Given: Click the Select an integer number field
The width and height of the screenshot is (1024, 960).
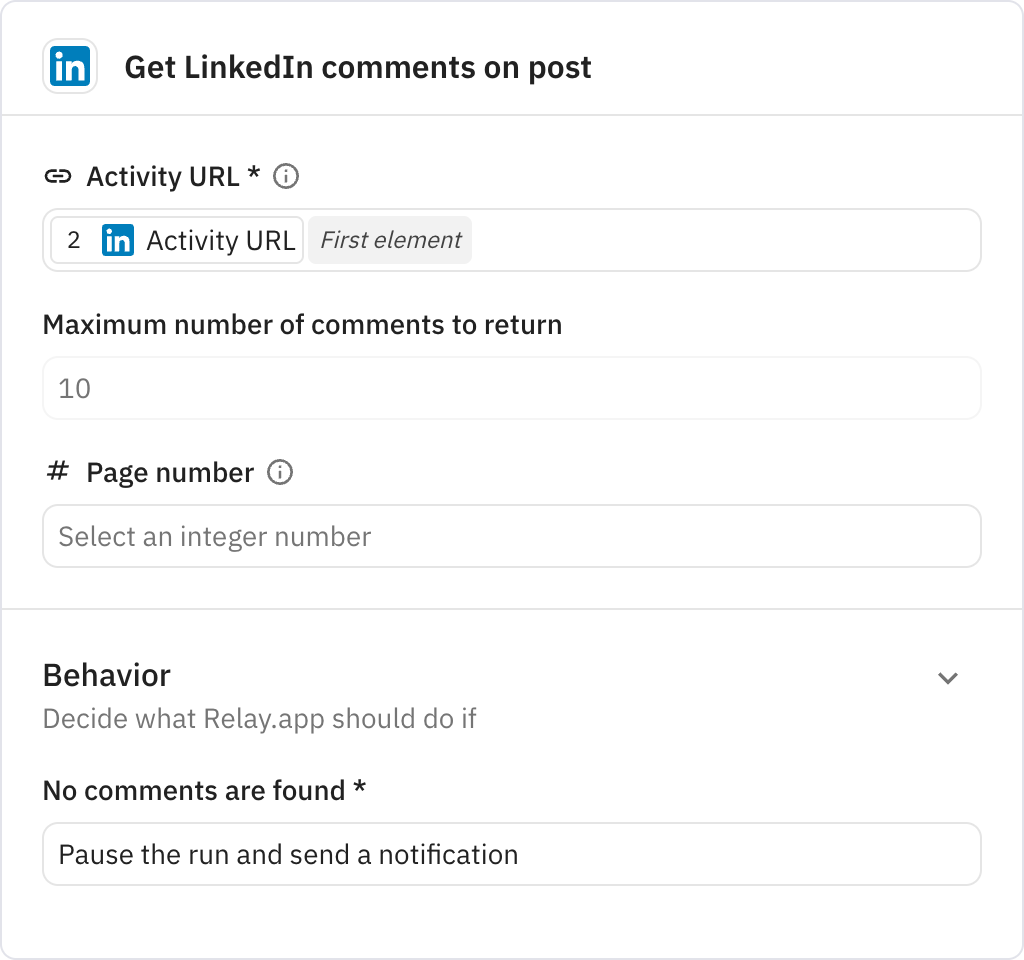Looking at the screenshot, I should pos(512,536).
